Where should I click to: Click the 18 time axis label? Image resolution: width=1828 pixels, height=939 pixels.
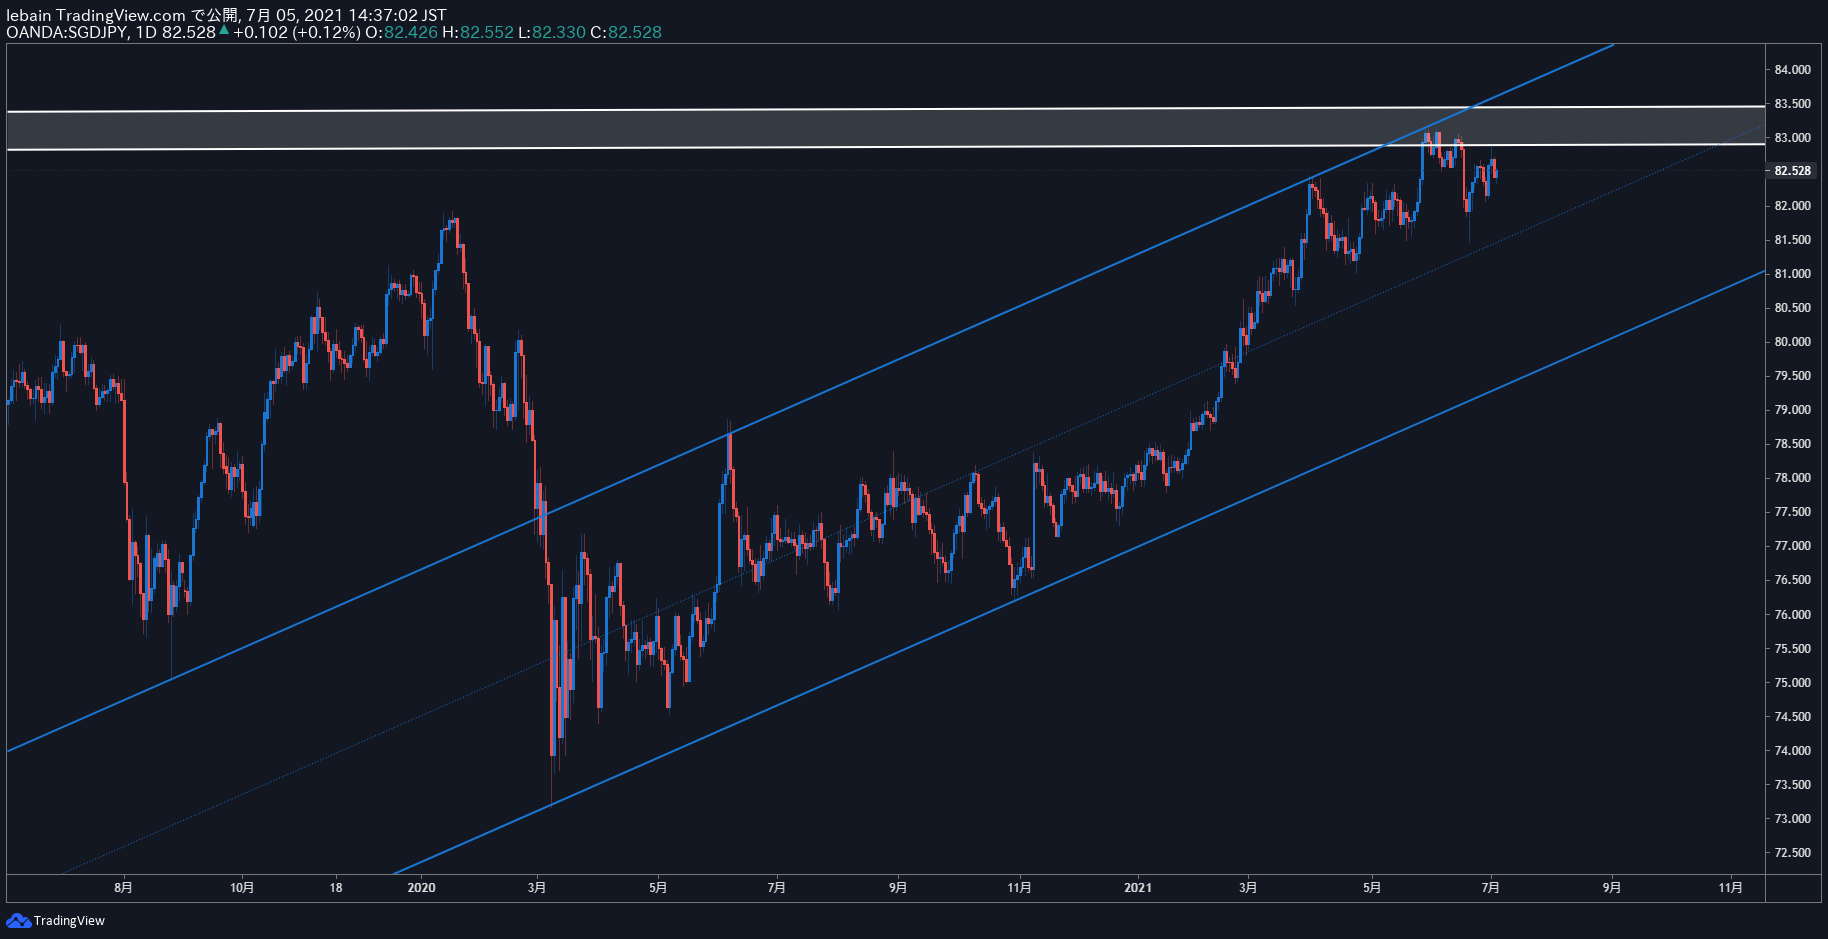coord(336,888)
